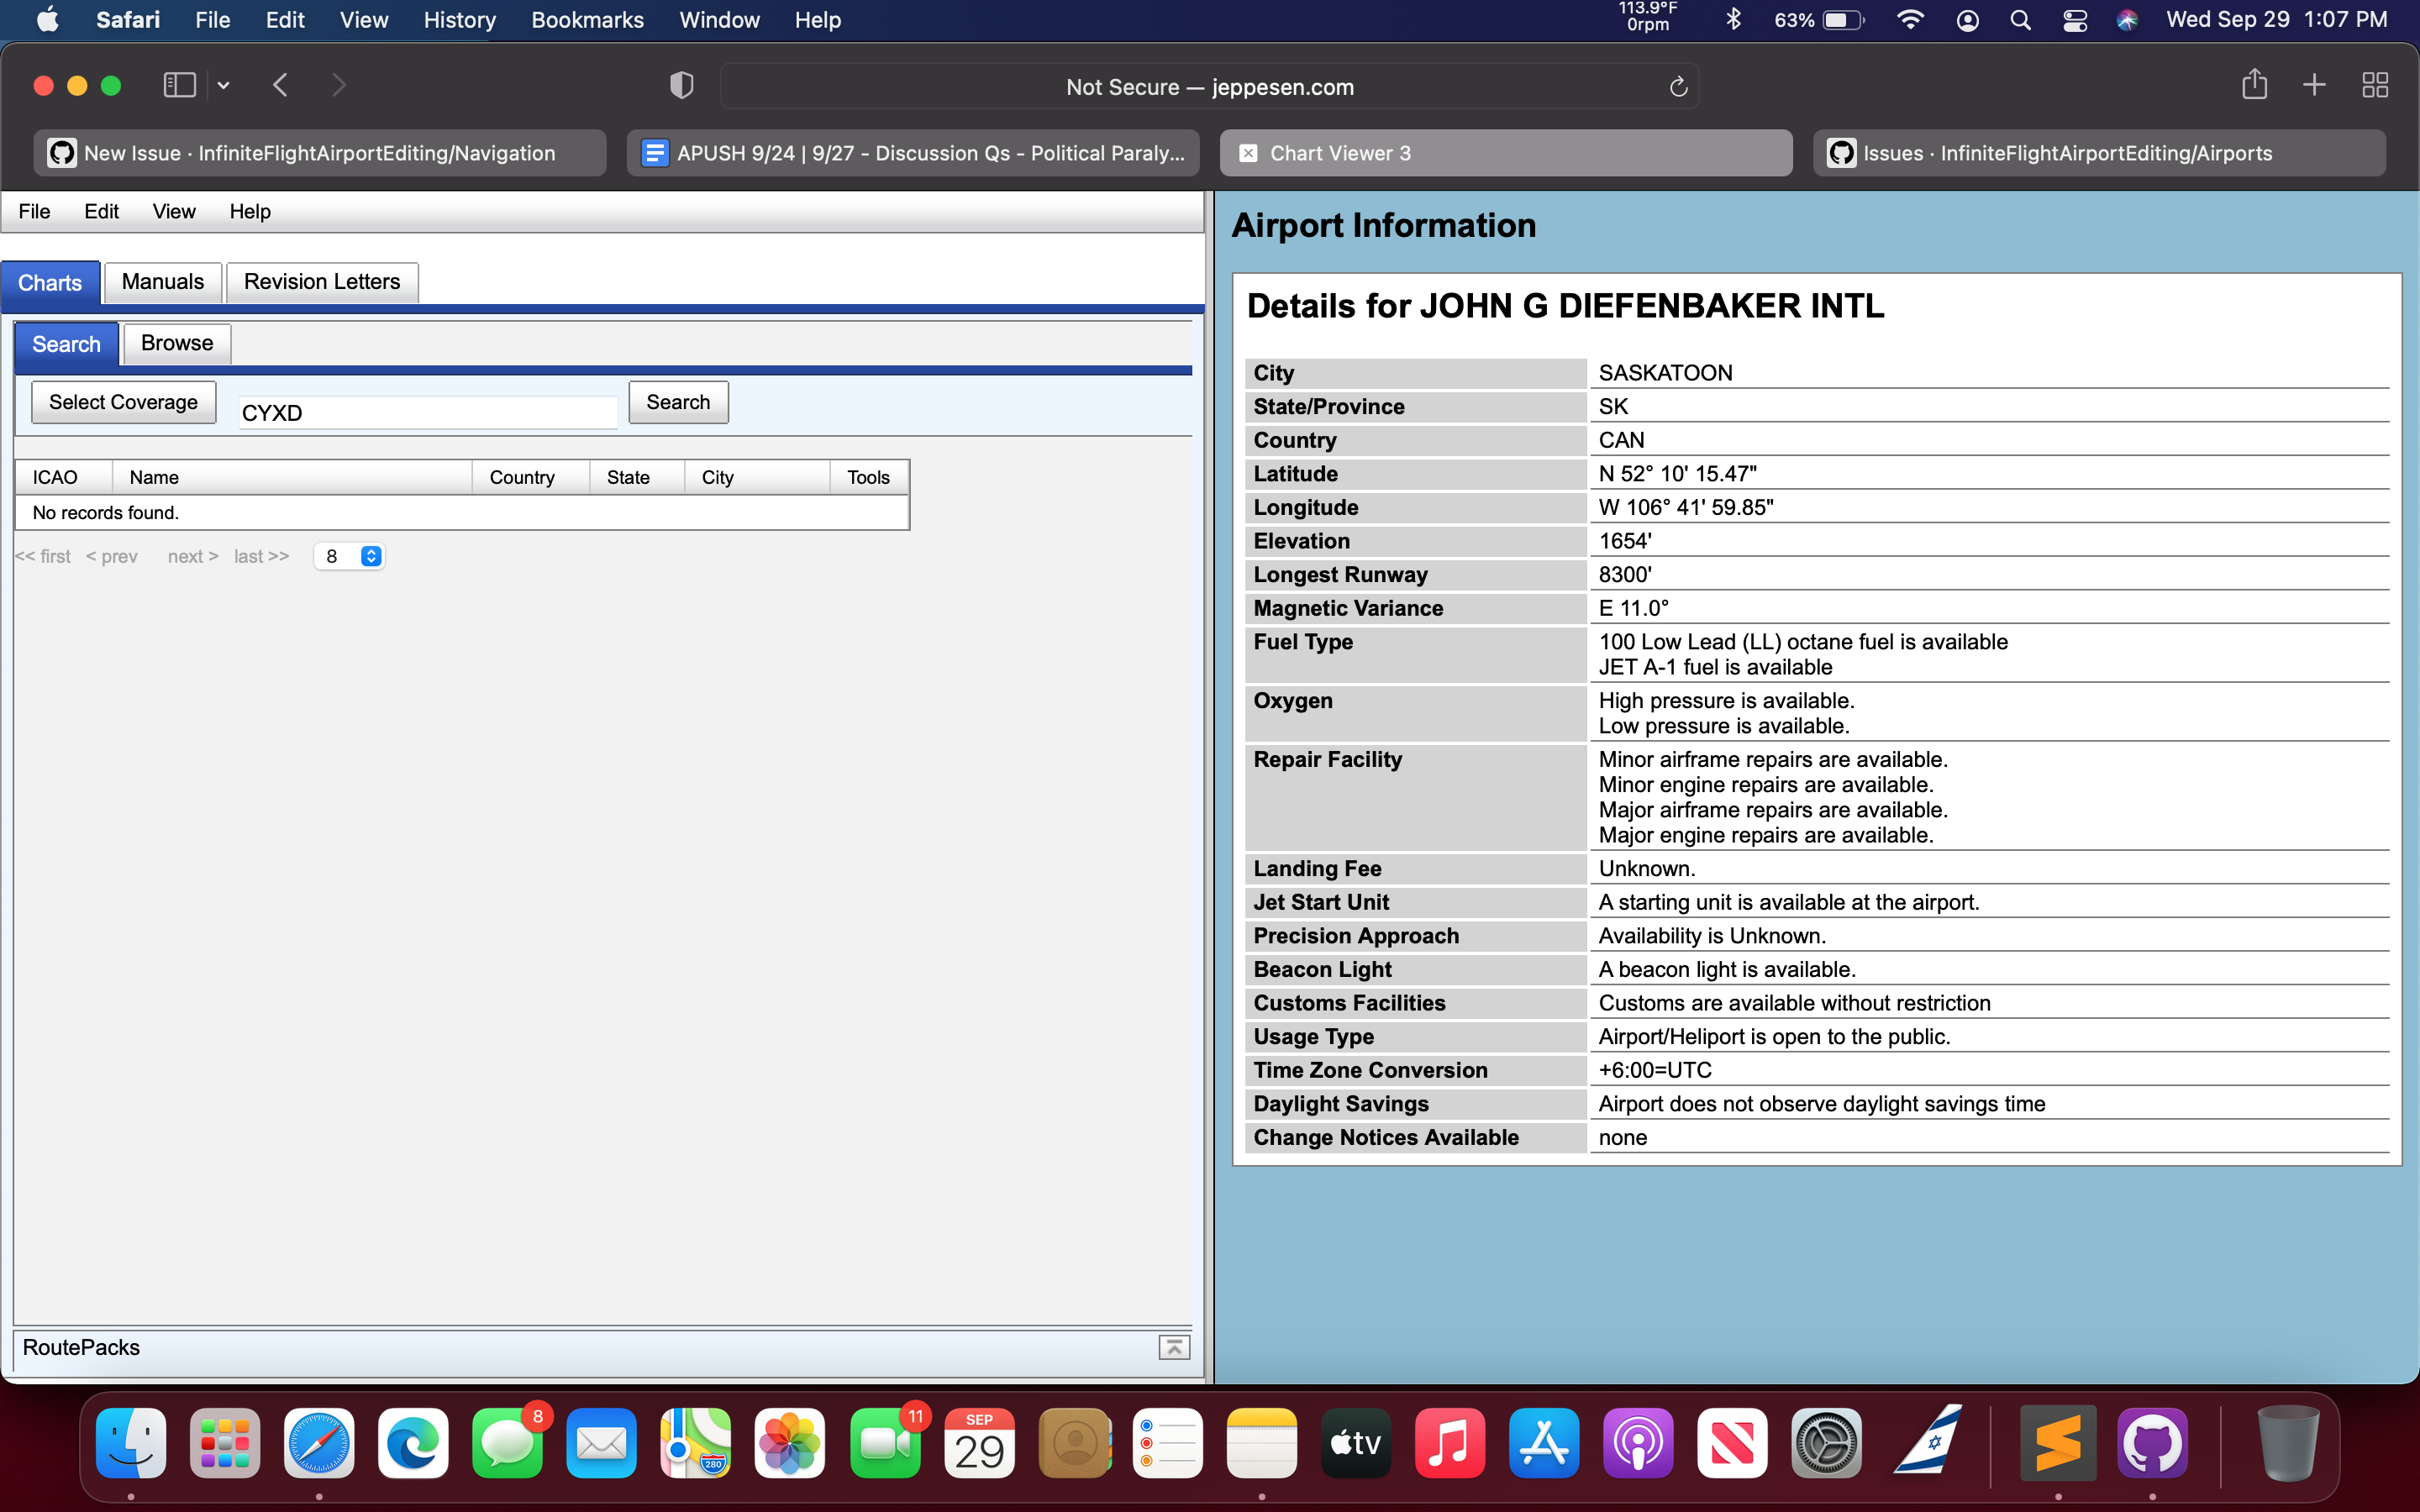
Task: Show the tab overview grid
Action: click(x=2375, y=85)
